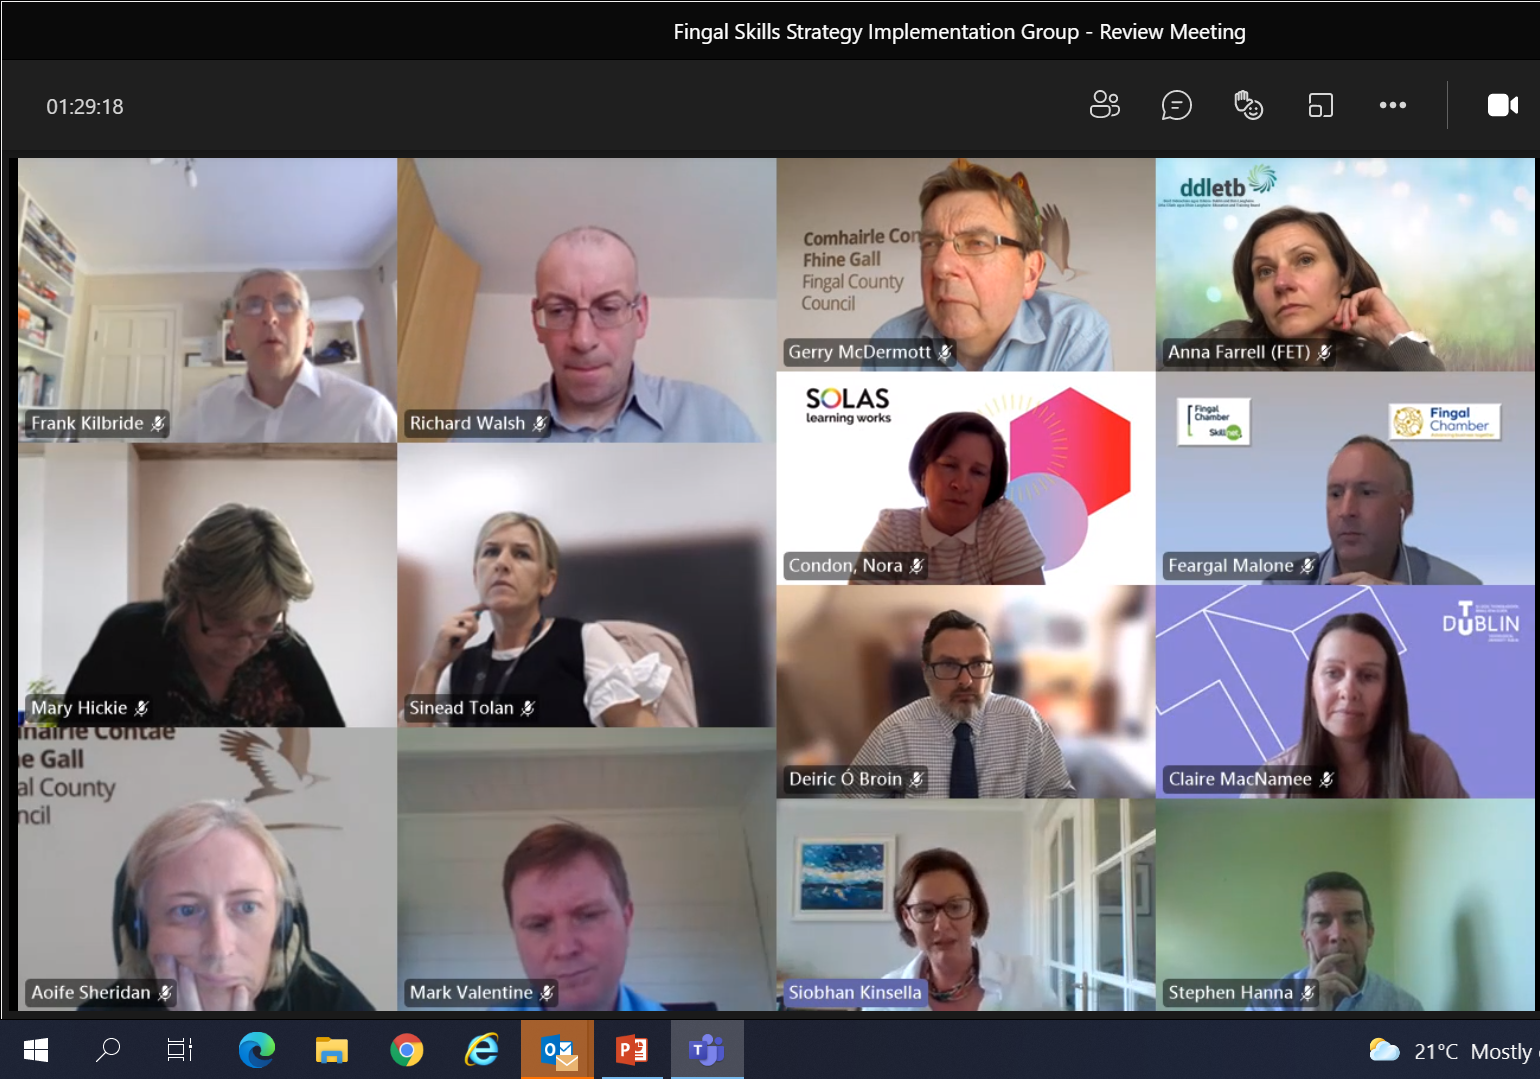Click Siobhan Kinsella's video tile
The image size is (1540, 1079).
(965, 905)
